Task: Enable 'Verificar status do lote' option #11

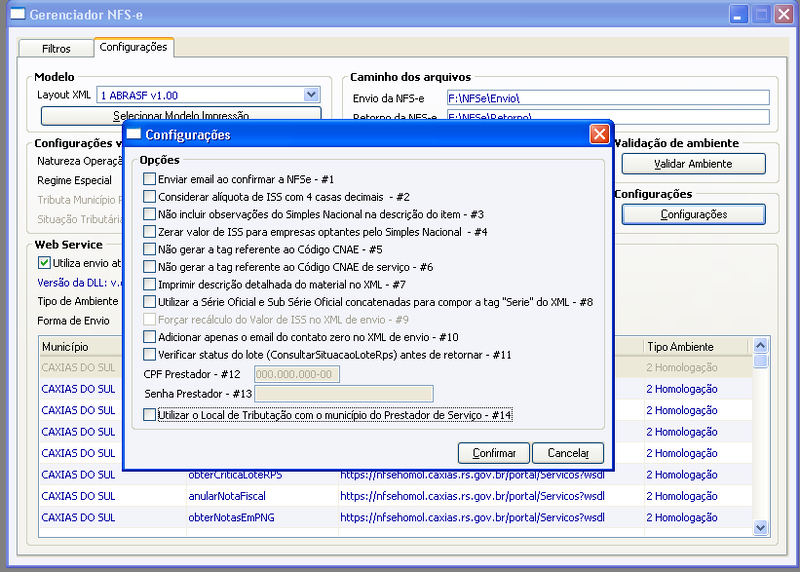Action: 149,354
